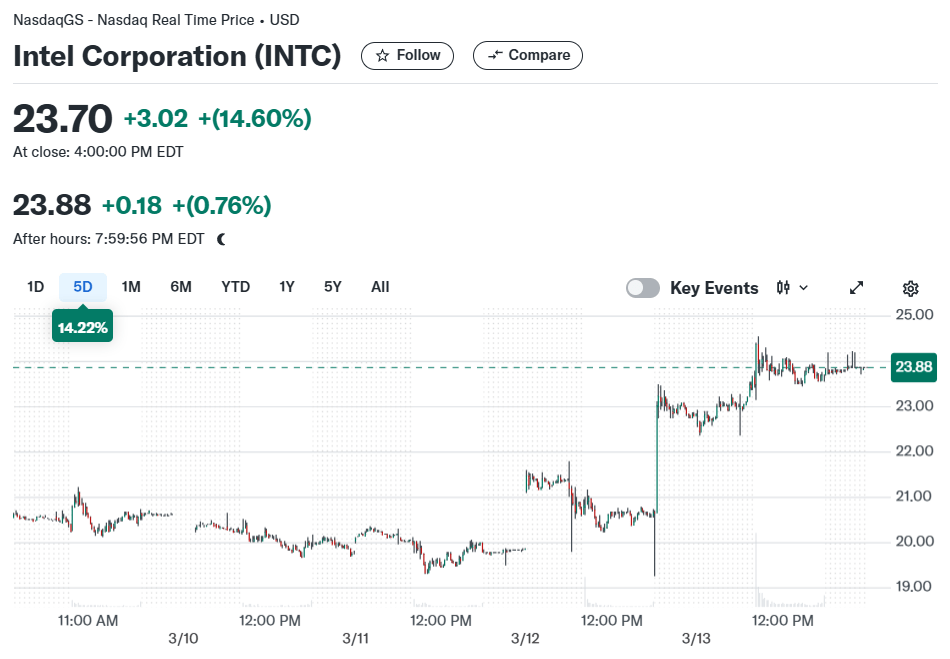Click the 3/10 date label
Viewport: 950px width, 659px height.
click(183, 638)
